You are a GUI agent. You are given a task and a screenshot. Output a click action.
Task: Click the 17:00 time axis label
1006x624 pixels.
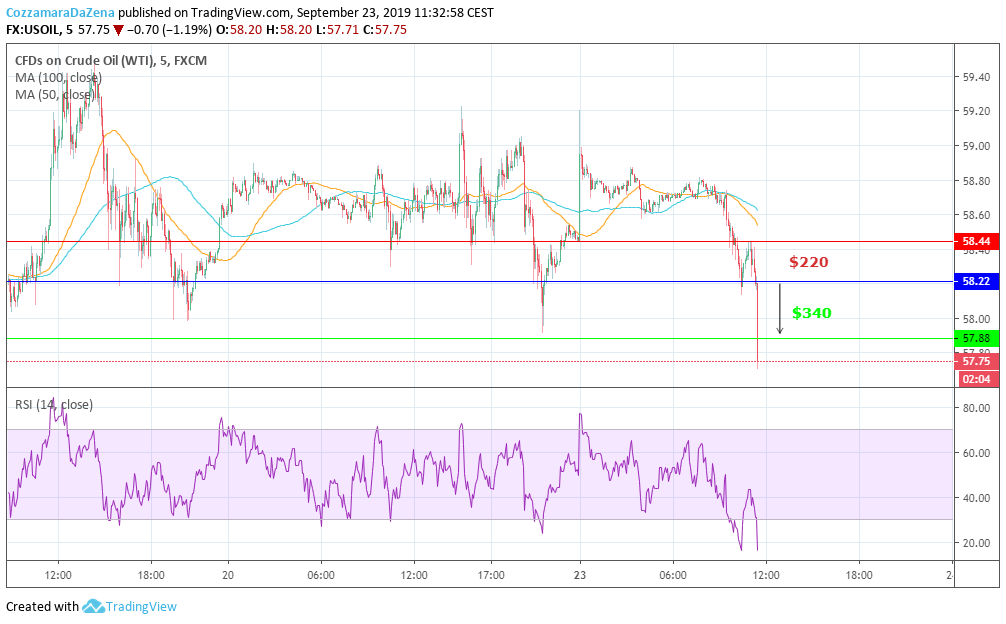(x=491, y=575)
